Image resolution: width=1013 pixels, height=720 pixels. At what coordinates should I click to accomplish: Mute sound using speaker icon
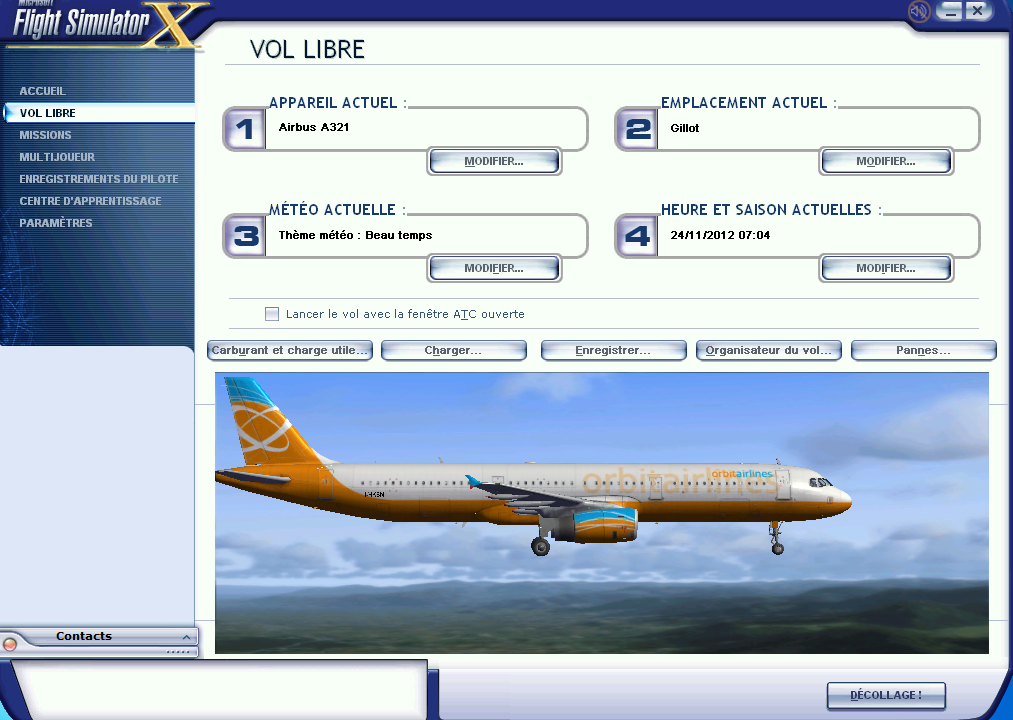[x=918, y=11]
